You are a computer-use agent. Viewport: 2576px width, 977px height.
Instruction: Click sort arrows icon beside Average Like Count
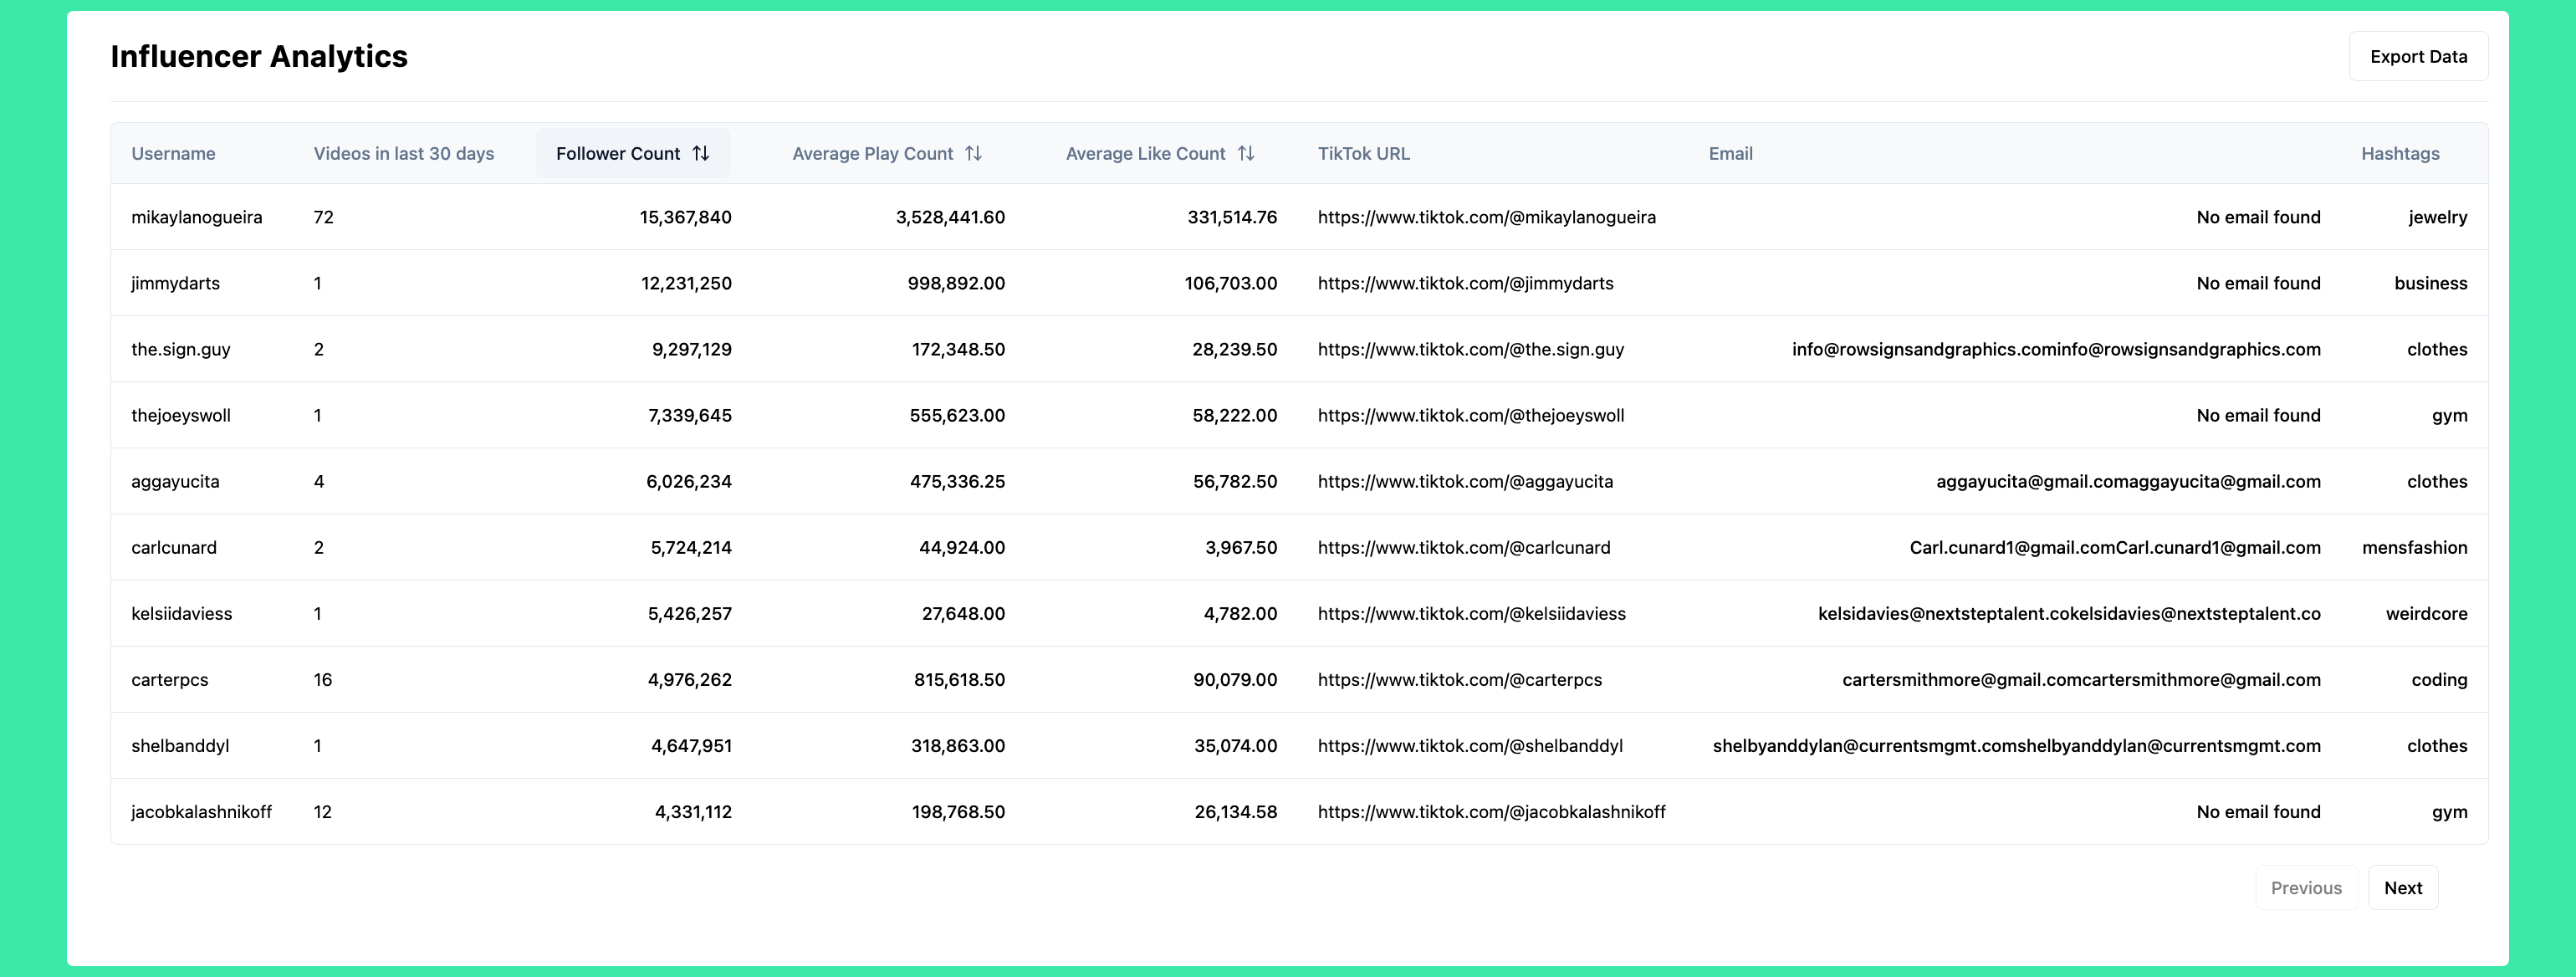(1245, 153)
